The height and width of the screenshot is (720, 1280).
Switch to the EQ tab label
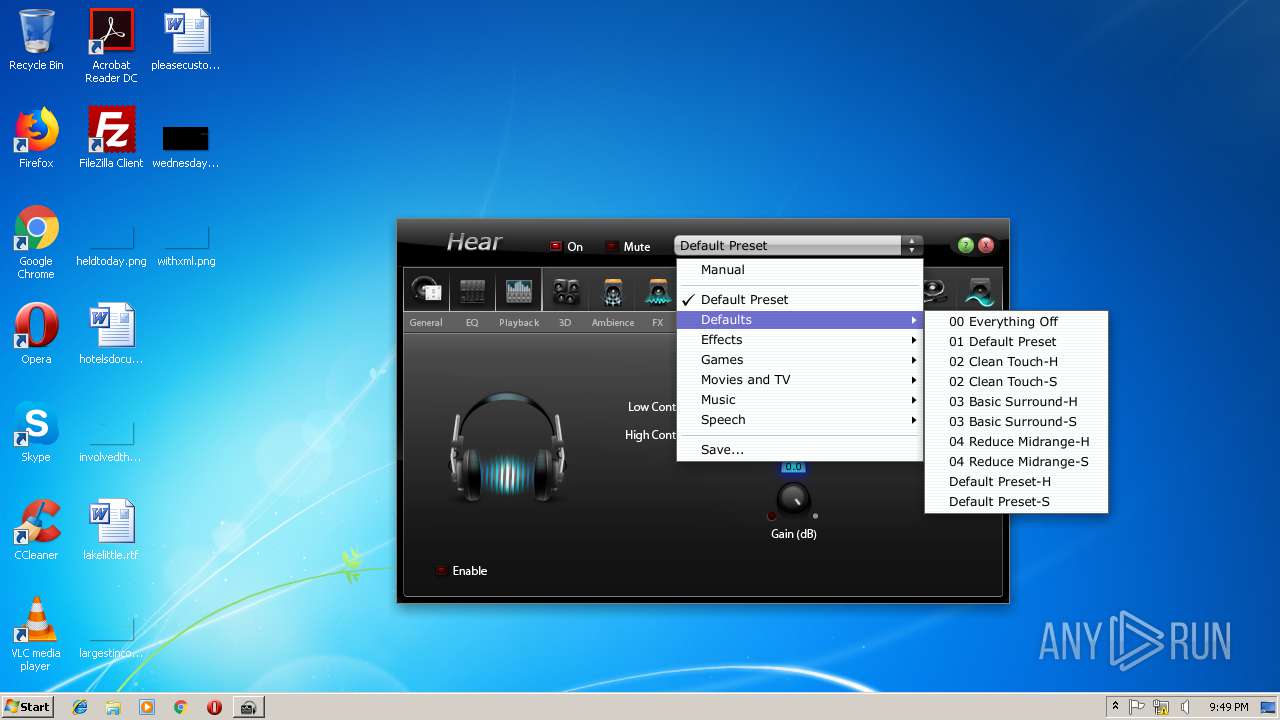[x=472, y=323]
